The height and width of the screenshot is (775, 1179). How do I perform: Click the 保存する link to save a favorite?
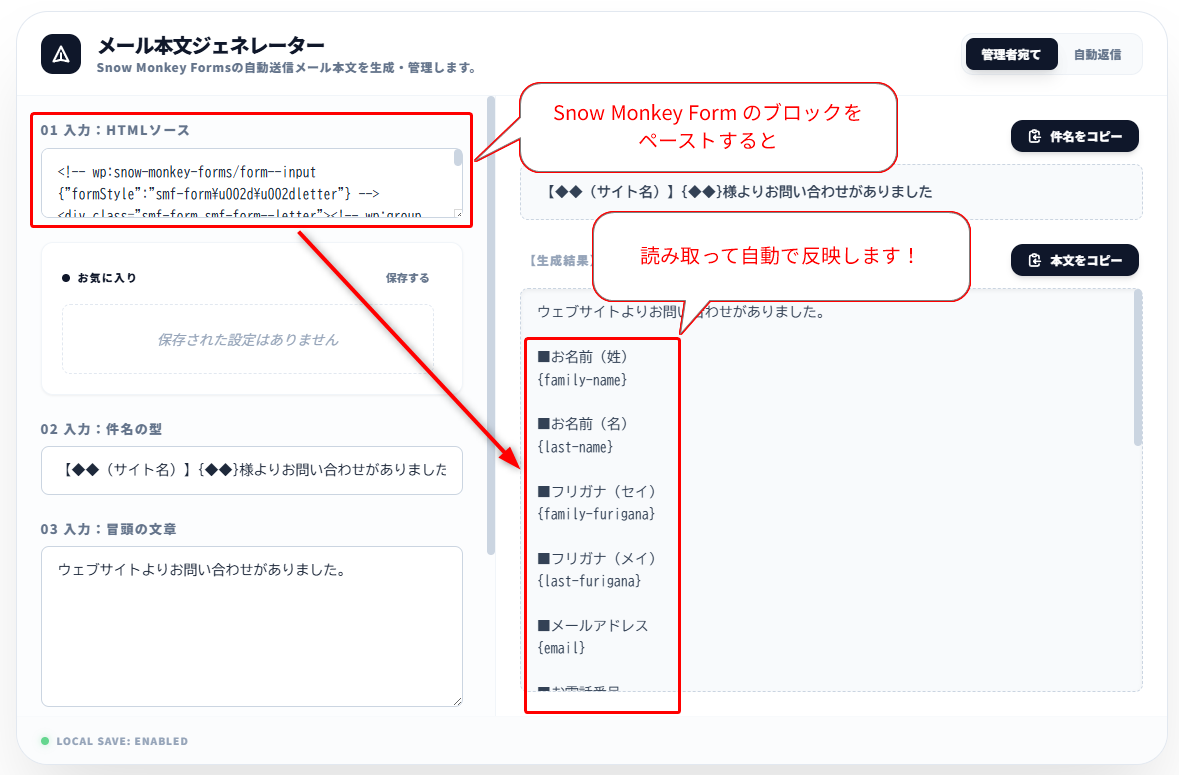pos(407,277)
